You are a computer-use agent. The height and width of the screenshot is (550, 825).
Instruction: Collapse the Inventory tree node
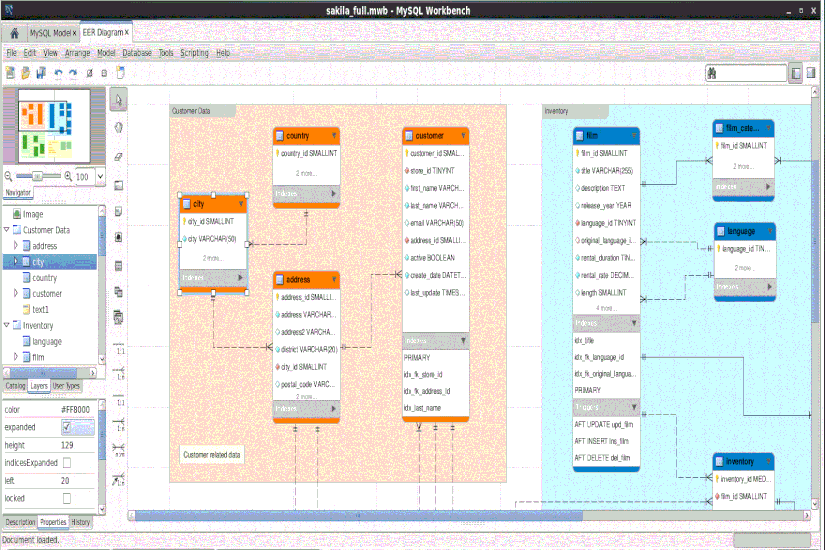coord(7,325)
